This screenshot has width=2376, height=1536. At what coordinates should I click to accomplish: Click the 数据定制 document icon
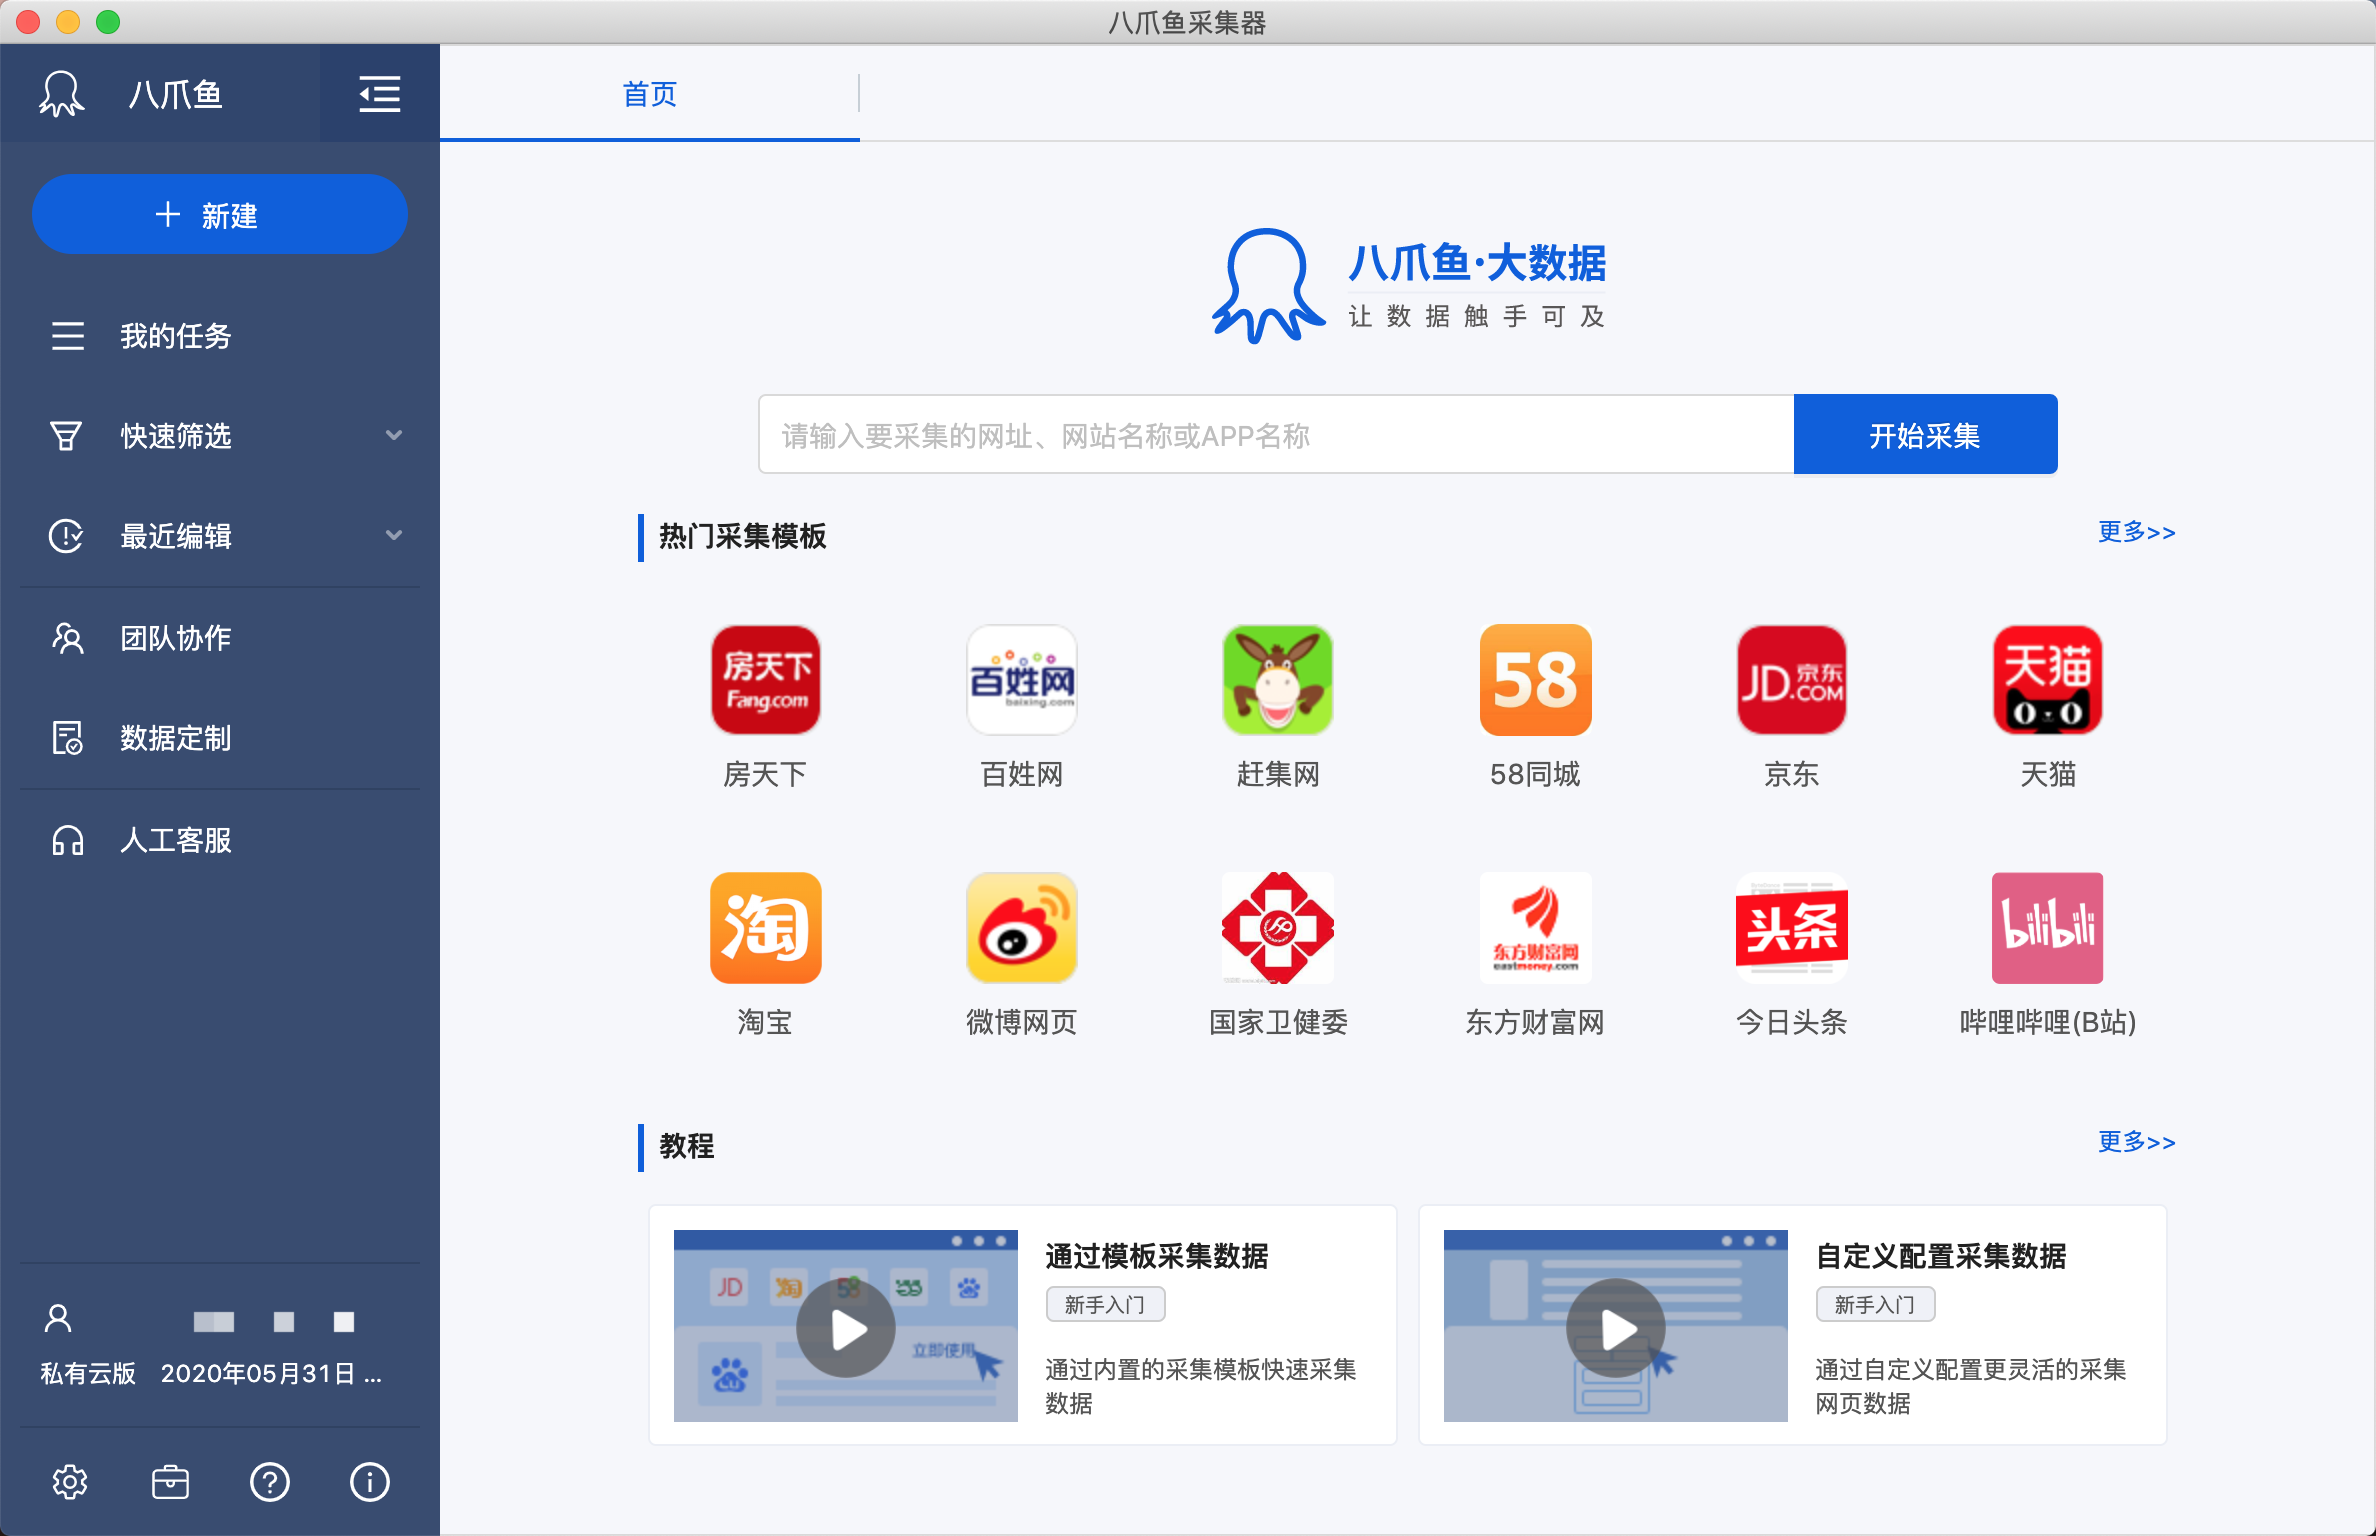(x=68, y=738)
